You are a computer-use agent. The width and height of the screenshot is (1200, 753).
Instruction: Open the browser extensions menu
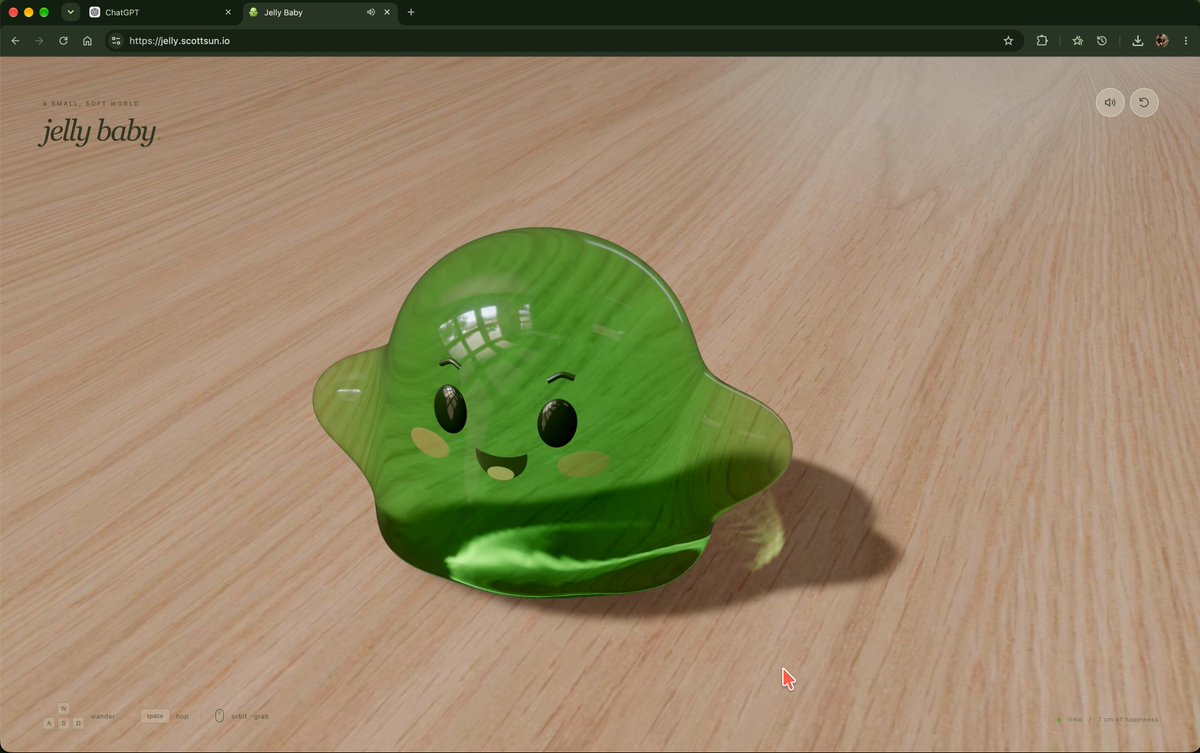tap(1042, 41)
